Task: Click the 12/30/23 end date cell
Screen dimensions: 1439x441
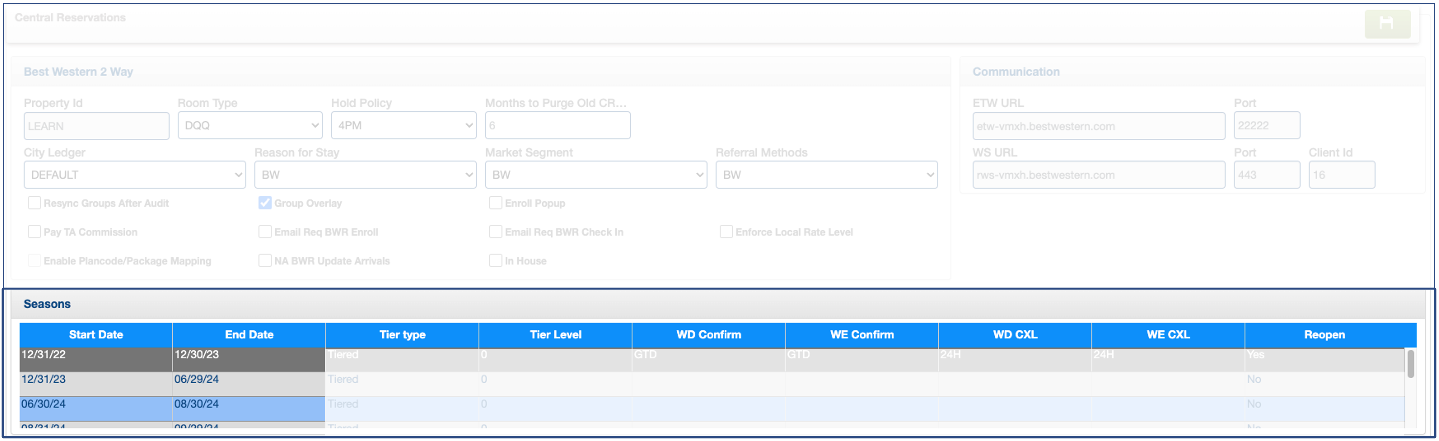Action: (x=249, y=355)
